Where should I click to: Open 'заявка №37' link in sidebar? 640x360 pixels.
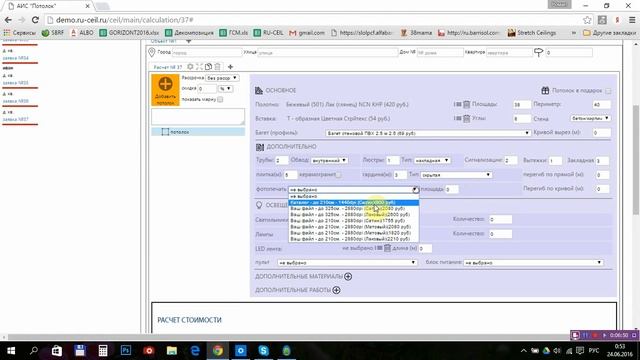16,119
